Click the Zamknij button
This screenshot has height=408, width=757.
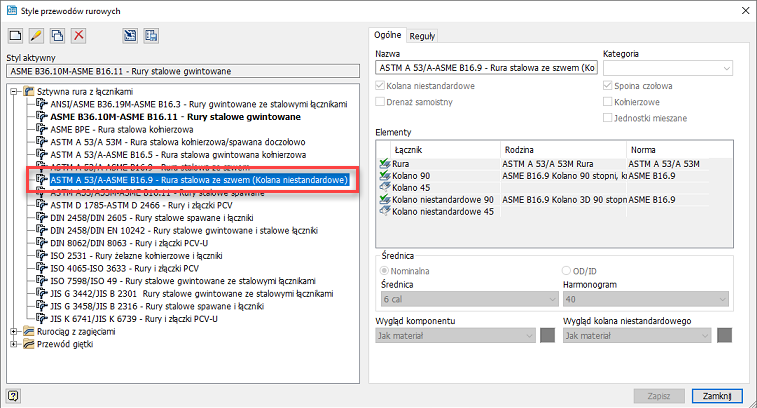pyautogui.click(x=716, y=396)
